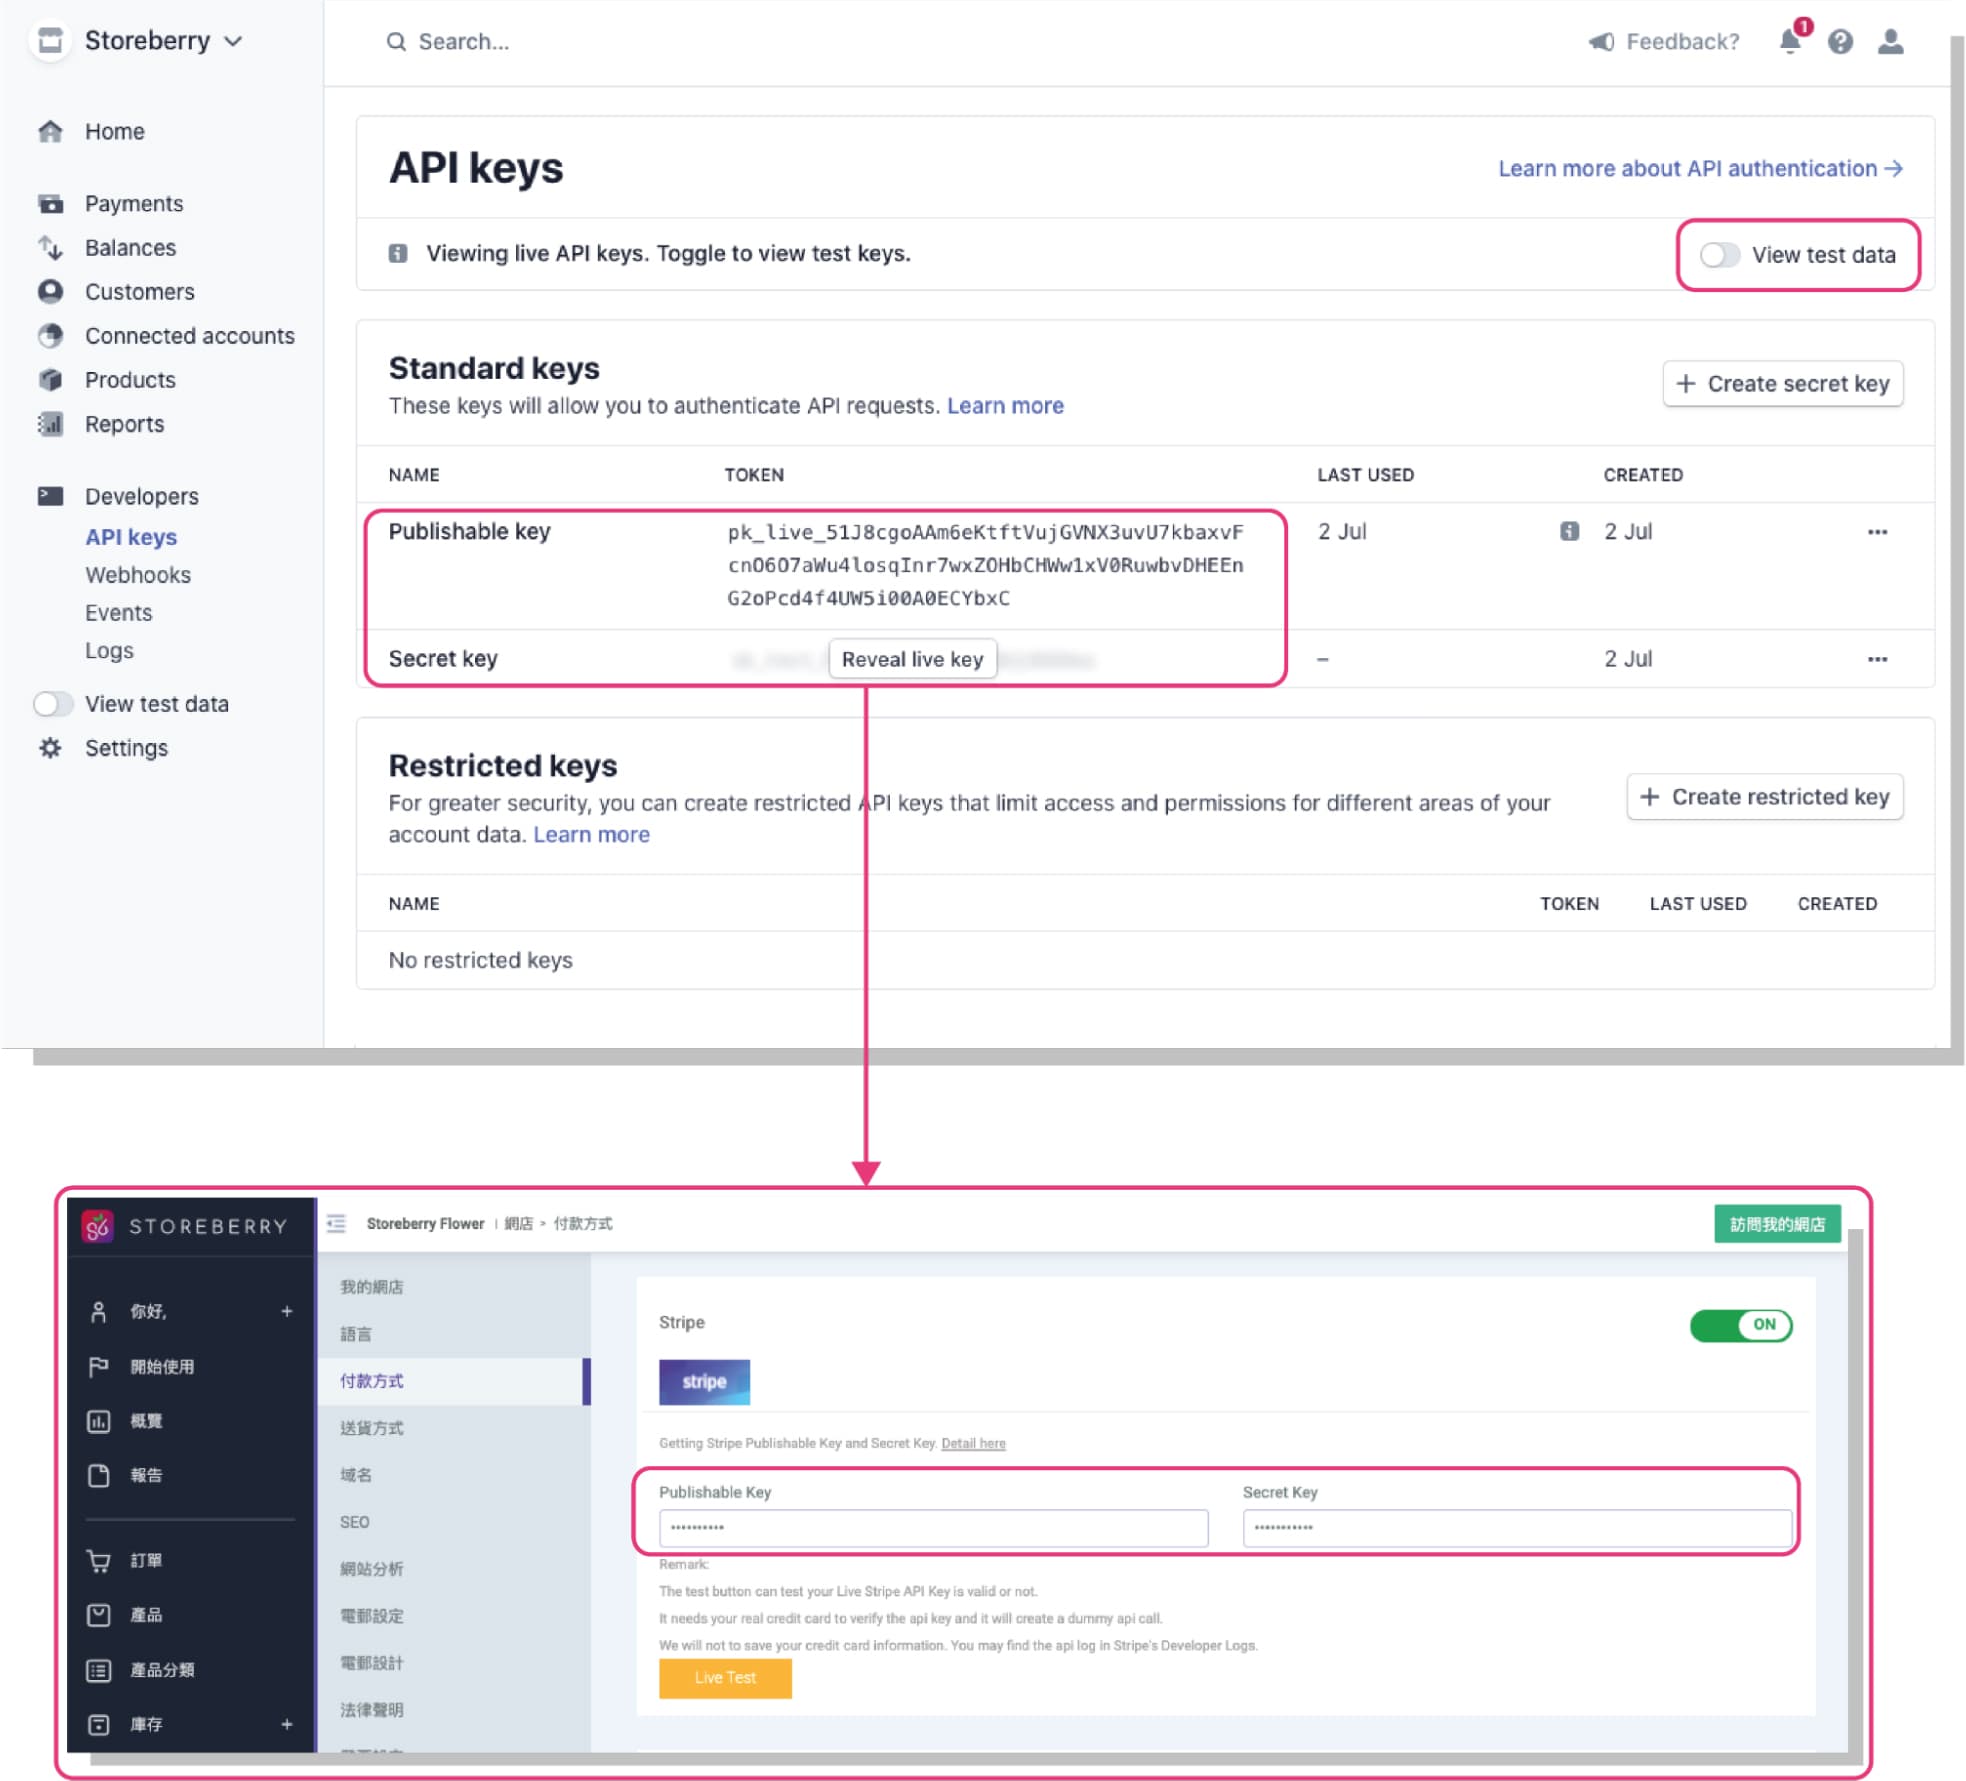
Task: Select 法律聲明 in shop settings menu
Action: click(x=371, y=1710)
